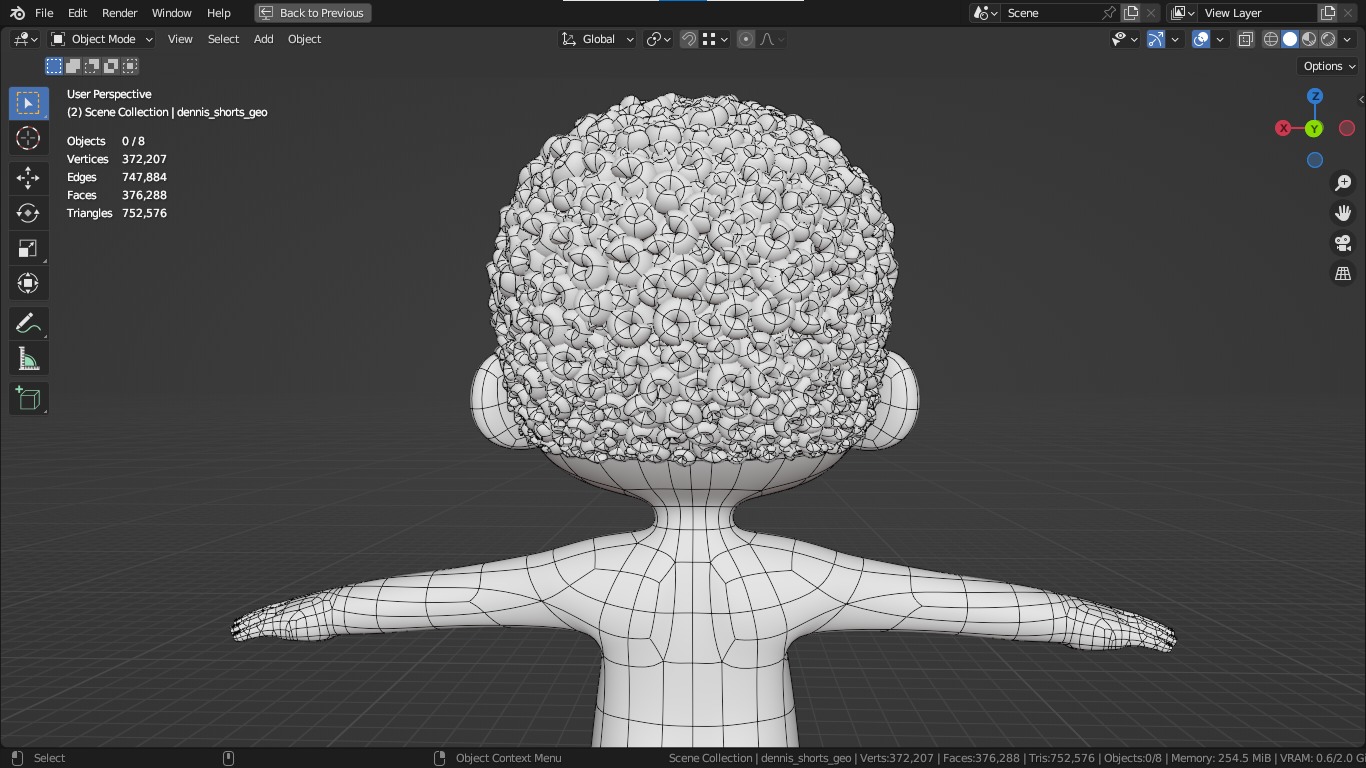Image resolution: width=1366 pixels, height=768 pixels.
Task: Switch perspective/orthographic grid icon
Action: coord(1343,273)
